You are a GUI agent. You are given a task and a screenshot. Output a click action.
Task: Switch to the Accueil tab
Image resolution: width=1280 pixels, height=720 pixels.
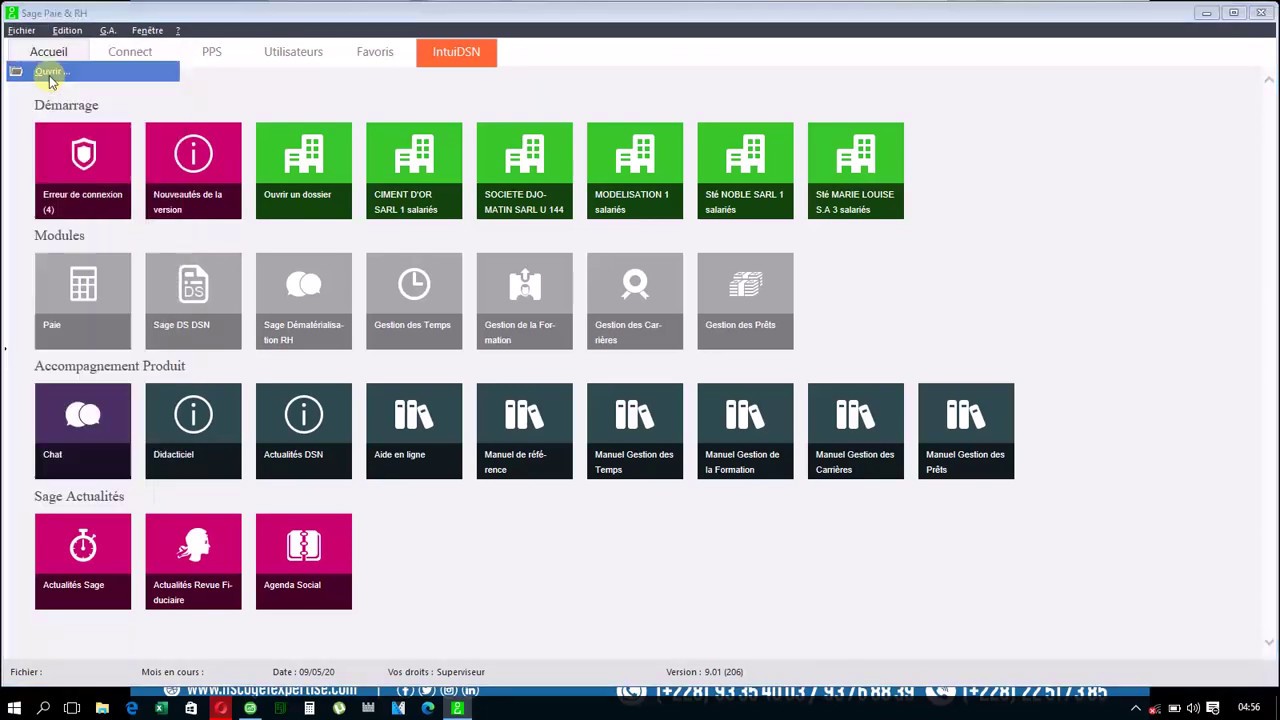49,52
